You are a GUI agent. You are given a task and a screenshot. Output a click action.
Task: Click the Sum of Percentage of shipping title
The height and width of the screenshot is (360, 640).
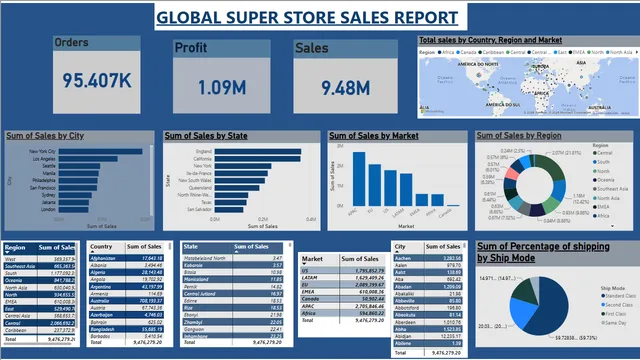click(x=543, y=252)
